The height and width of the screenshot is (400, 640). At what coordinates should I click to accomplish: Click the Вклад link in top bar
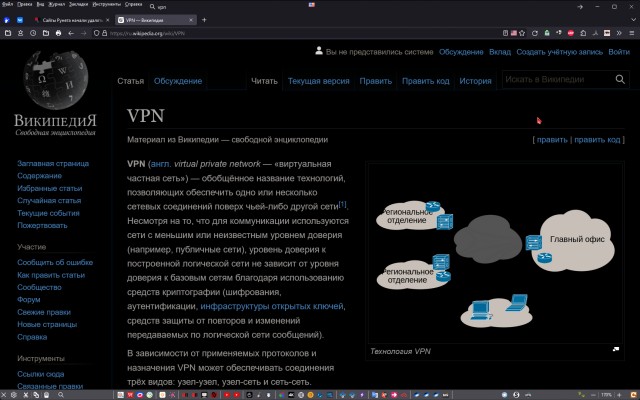click(500, 52)
